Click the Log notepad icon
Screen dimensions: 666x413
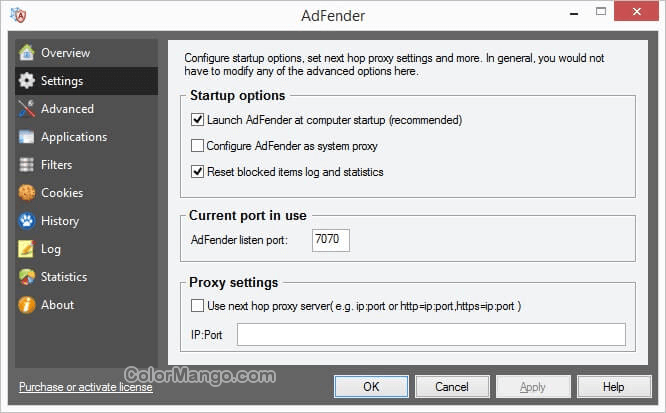[x=26, y=249]
